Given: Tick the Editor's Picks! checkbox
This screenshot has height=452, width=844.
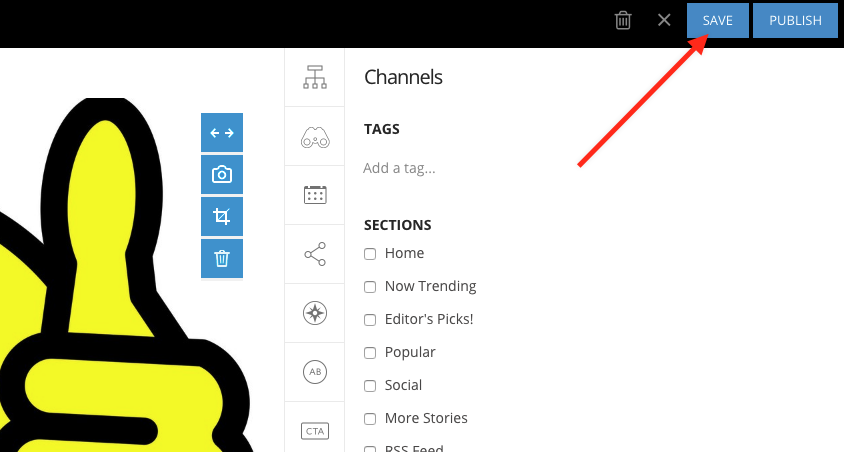Looking at the screenshot, I should (370, 320).
